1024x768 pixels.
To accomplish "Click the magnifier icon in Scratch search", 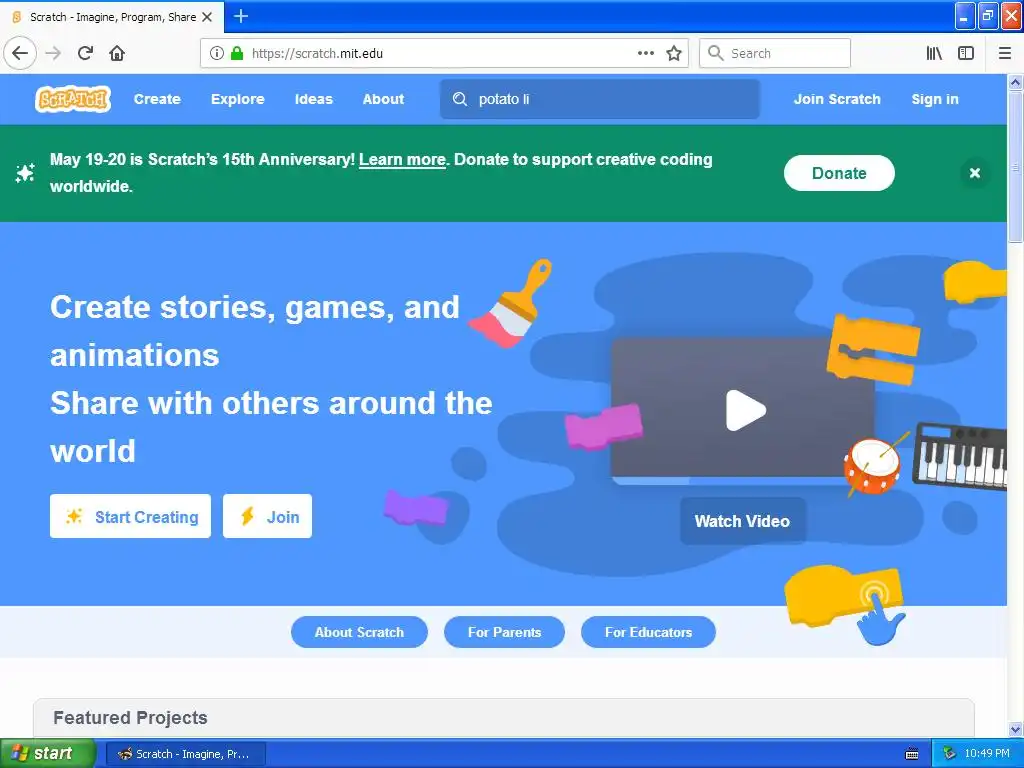I will [460, 99].
